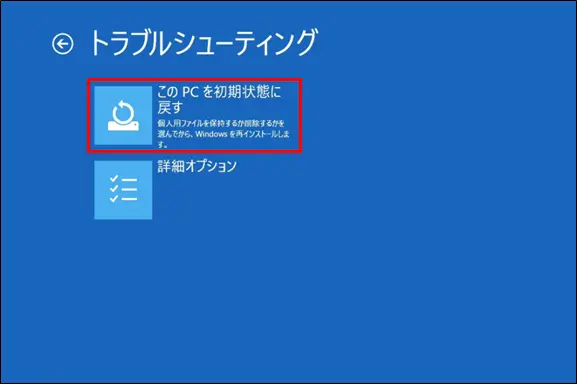Select the reset description mentioning Windows reinstall
The height and width of the screenshot is (384, 577).
pyautogui.click(x=223, y=134)
